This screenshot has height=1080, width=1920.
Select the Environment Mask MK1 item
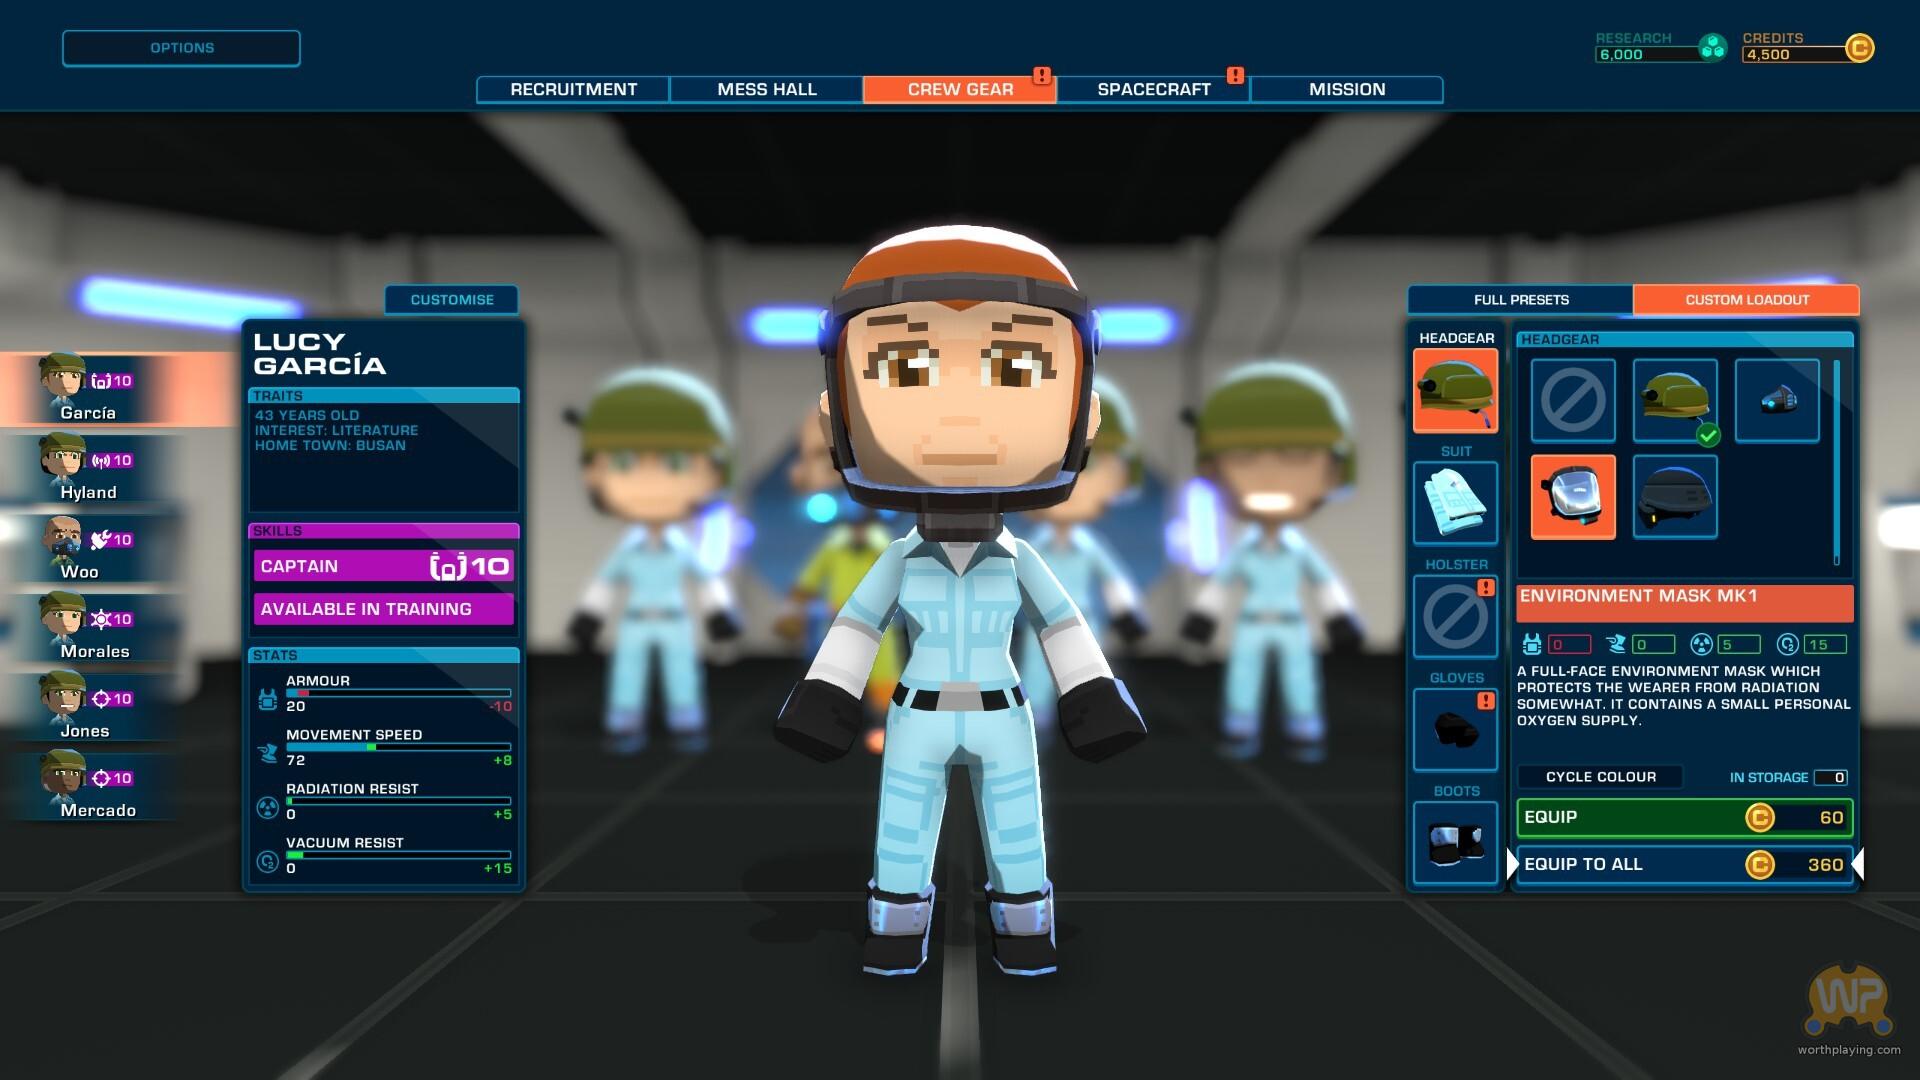[1572, 497]
